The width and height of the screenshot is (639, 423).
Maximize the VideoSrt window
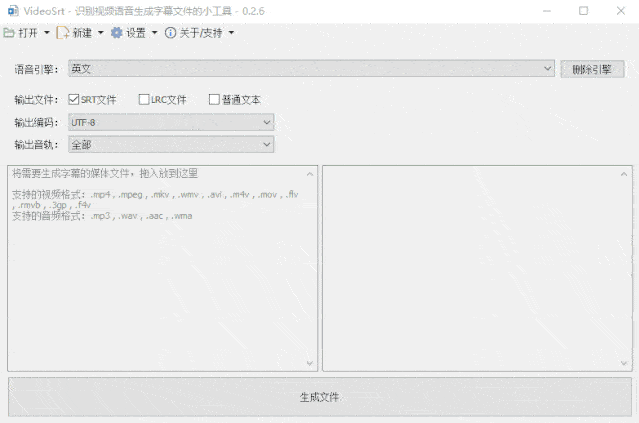584,11
